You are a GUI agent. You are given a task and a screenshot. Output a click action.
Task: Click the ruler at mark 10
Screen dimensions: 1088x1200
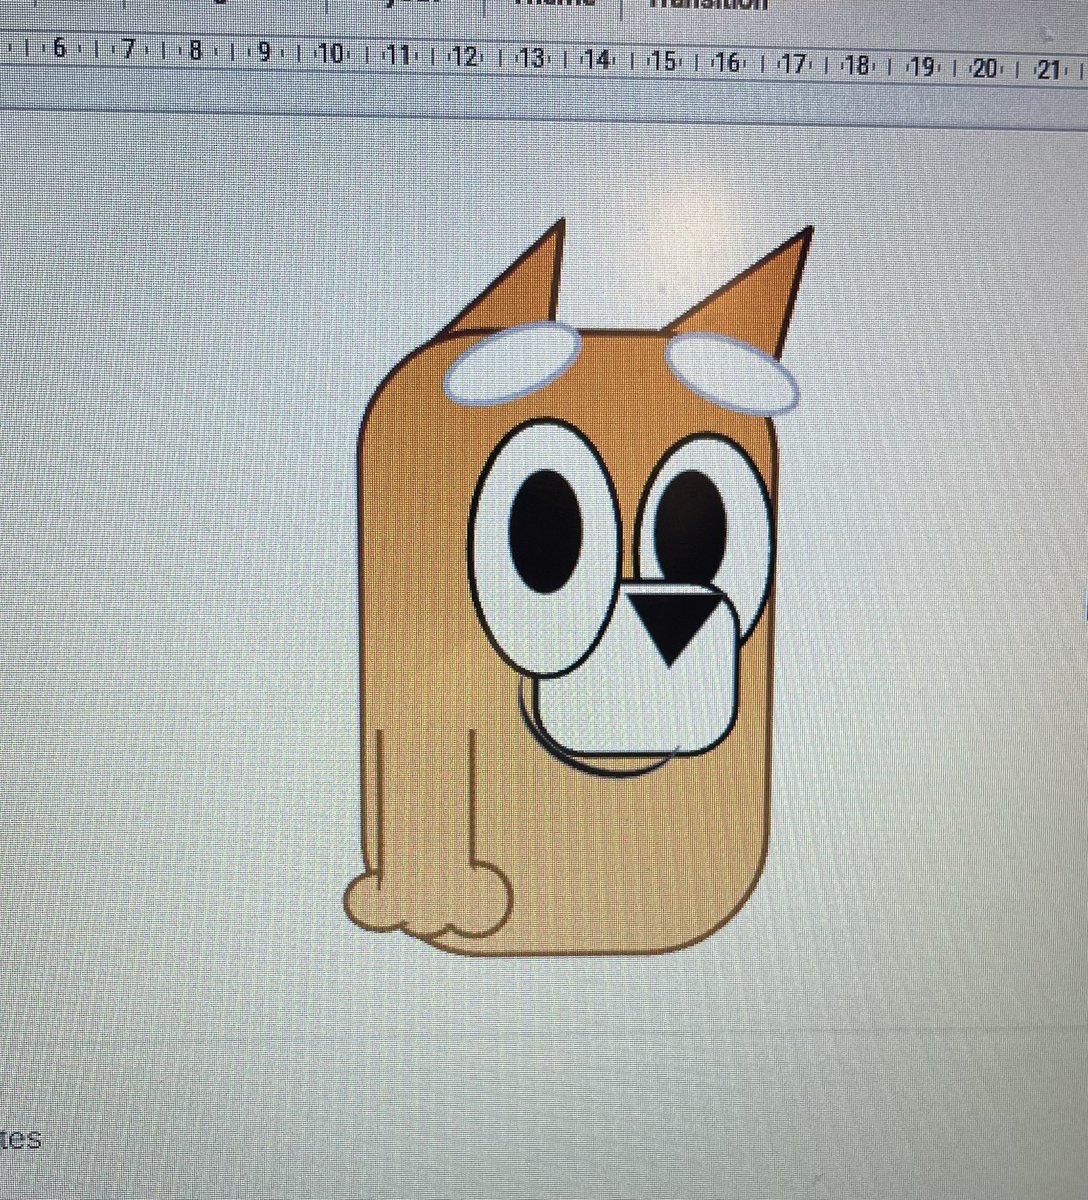coord(331,53)
